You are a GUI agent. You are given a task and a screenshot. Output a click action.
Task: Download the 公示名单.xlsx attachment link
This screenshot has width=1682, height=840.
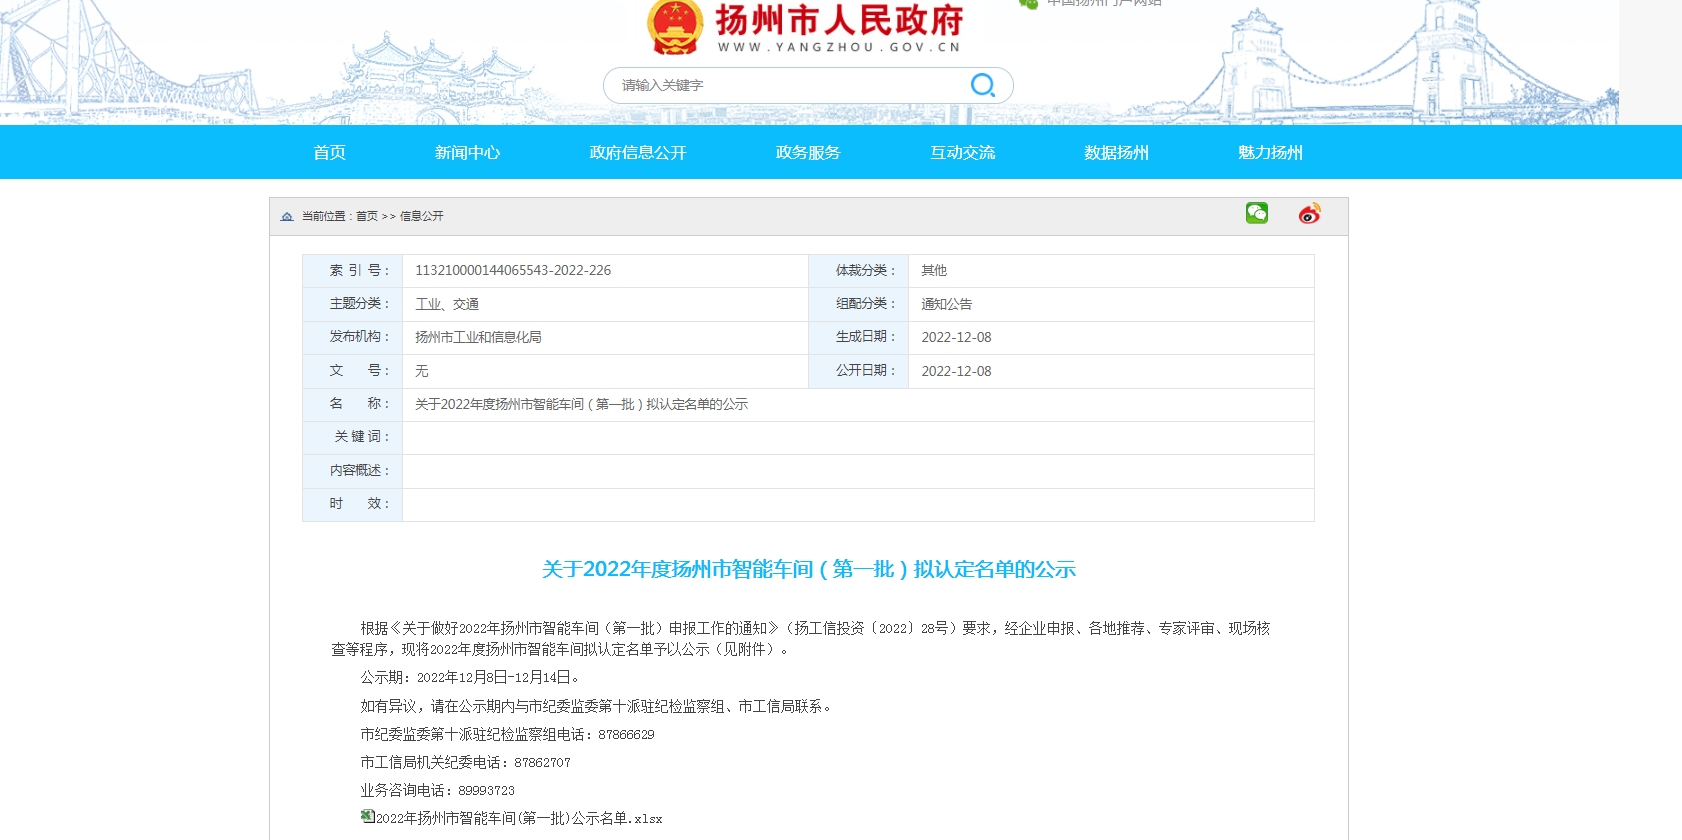518,819
